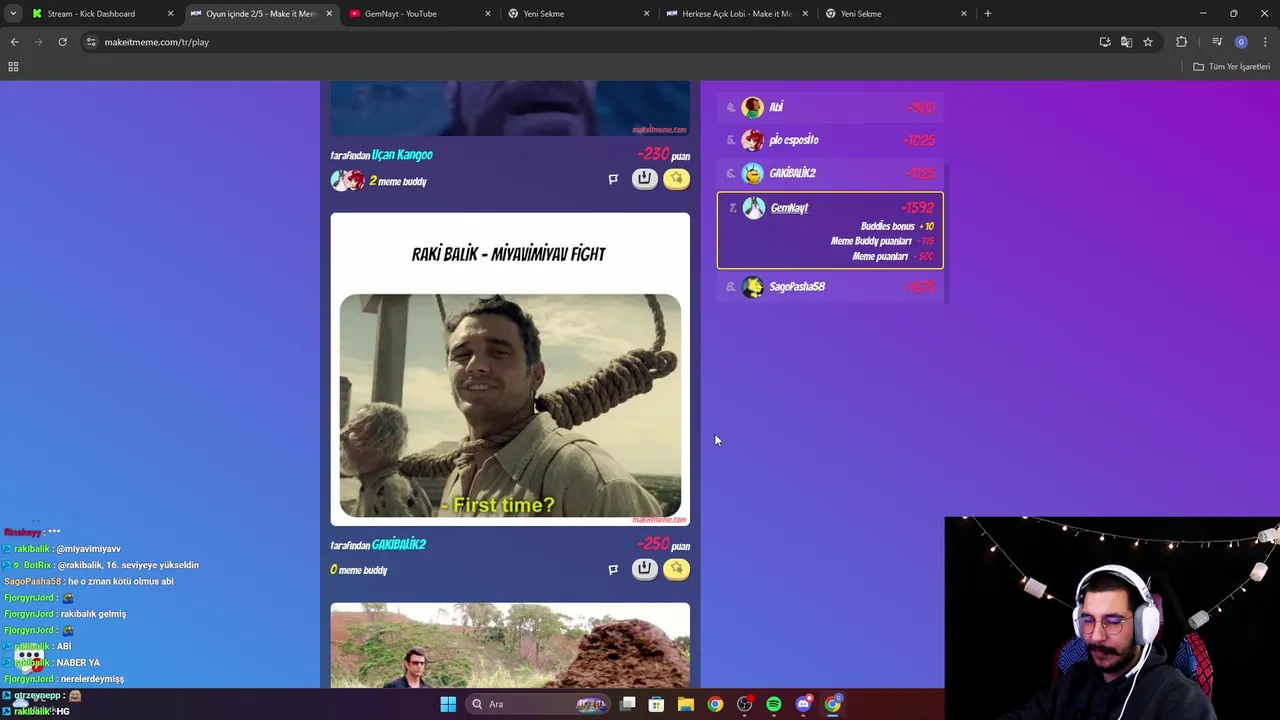Viewport: 1280px width, 720px height.
Task: Open Windows Start menu
Action: 448,704
